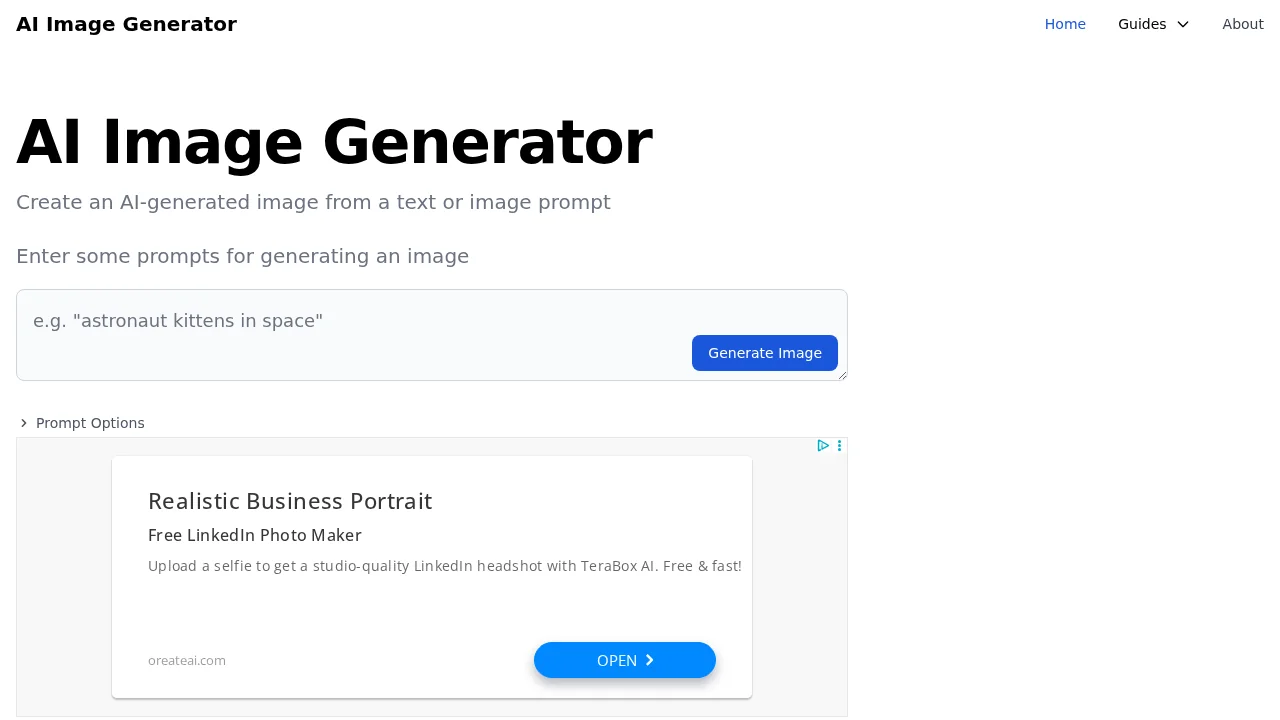1280x720 pixels.
Task: Click the AI Image Generator logo text
Action: pos(126,24)
